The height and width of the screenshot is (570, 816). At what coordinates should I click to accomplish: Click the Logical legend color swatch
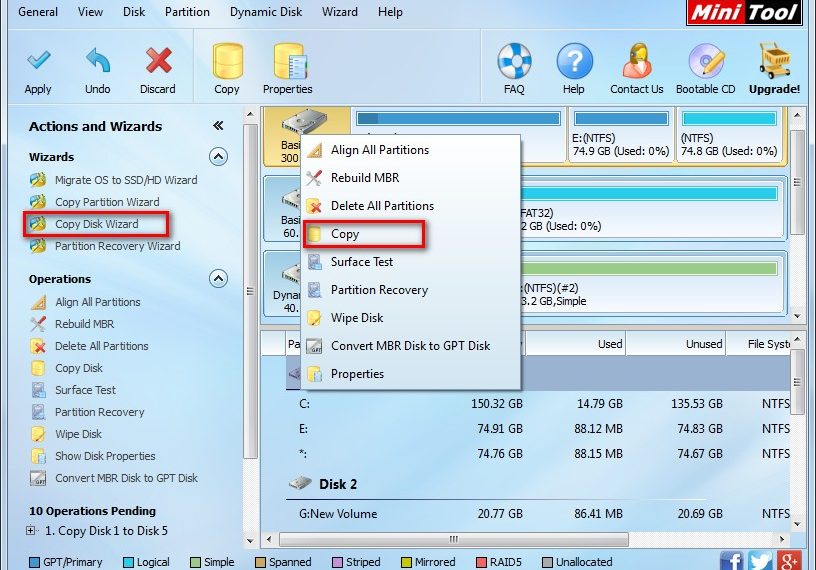(x=128, y=562)
